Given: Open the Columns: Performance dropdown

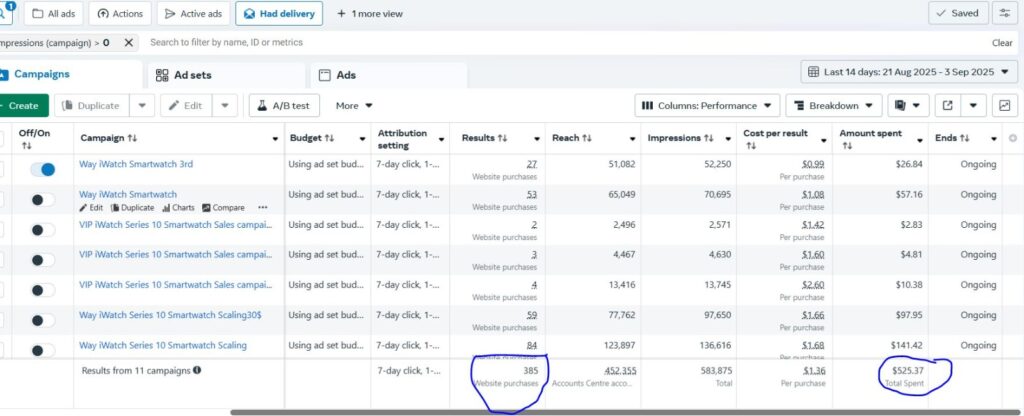Looking at the screenshot, I should tap(707, 105).
